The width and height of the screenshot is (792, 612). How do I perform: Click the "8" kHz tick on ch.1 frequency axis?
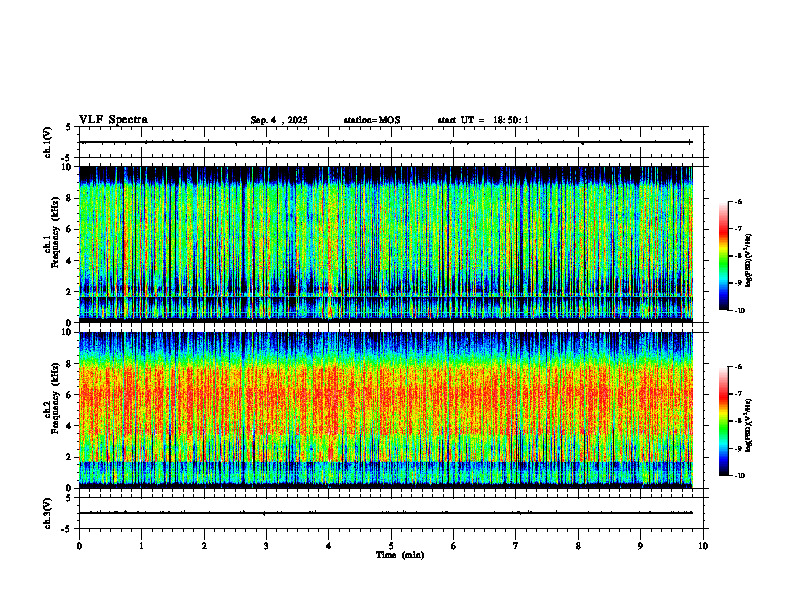pyautogui.click(x=70, y=198)
